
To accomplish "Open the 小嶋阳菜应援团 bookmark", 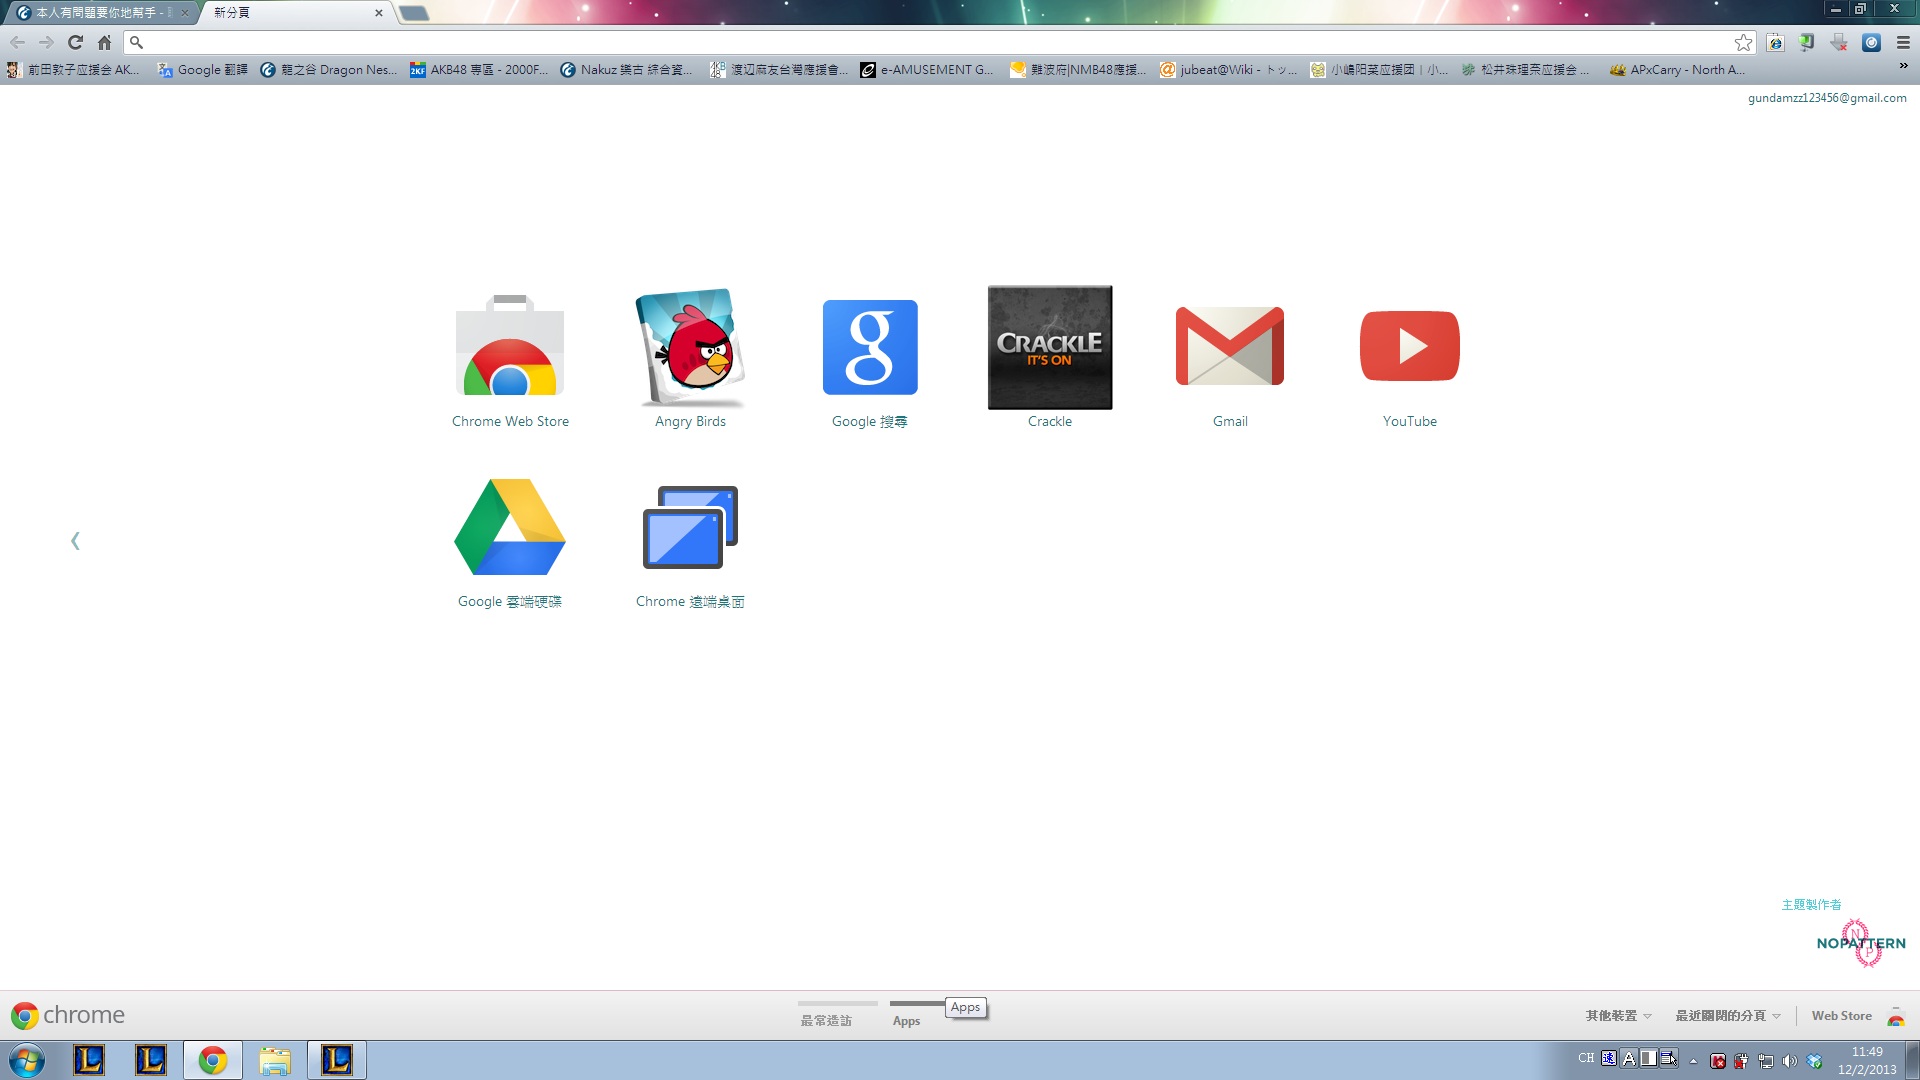I will 1379,69.
